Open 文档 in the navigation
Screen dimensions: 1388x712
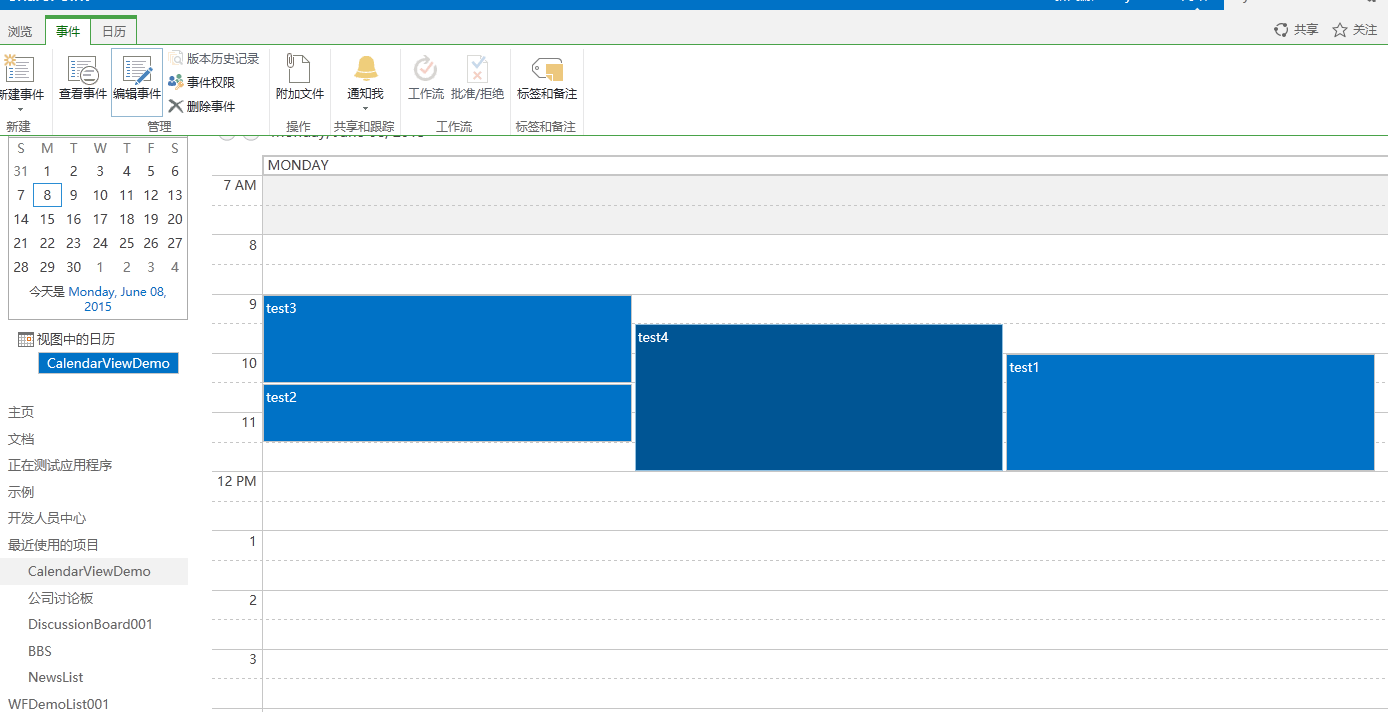[x=21, y=439]
